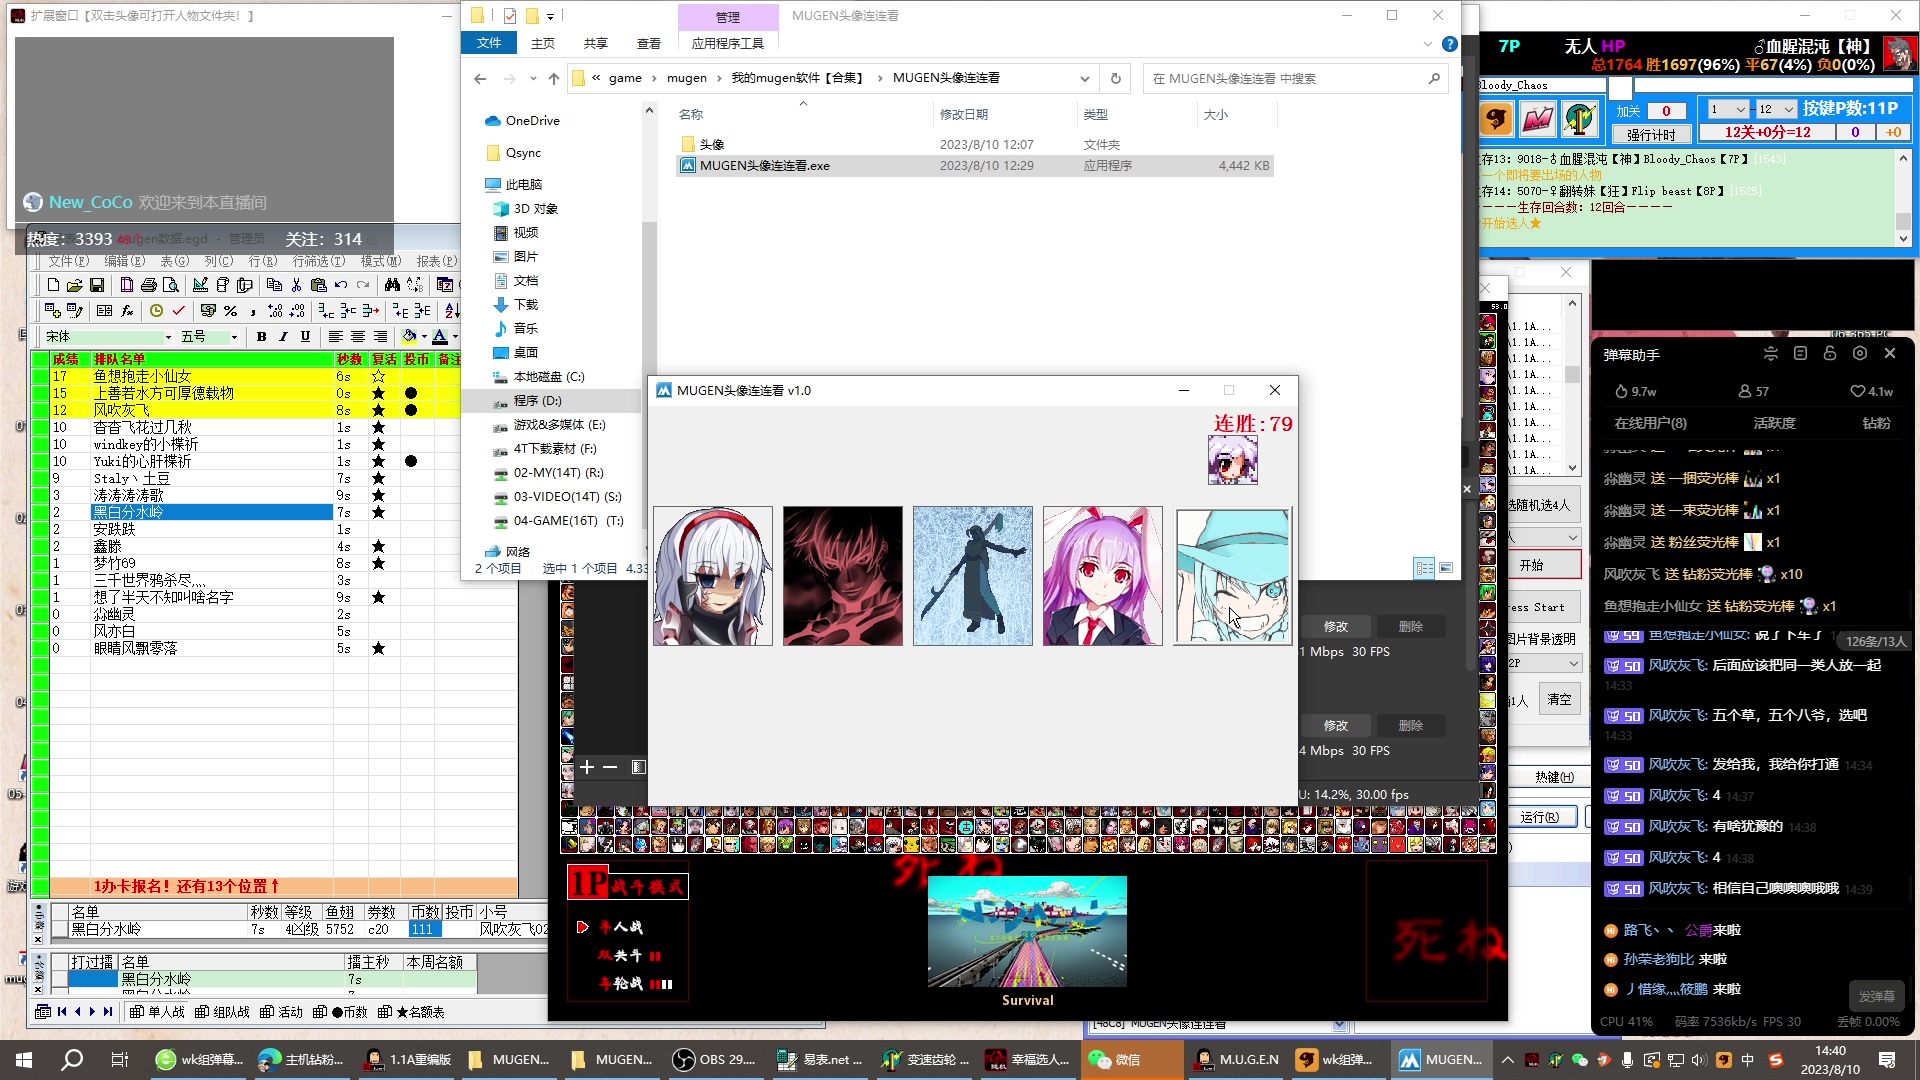Click the percent format icon
The width and height of the screenshot is (1920, 1080).
(x=231, y=311)
